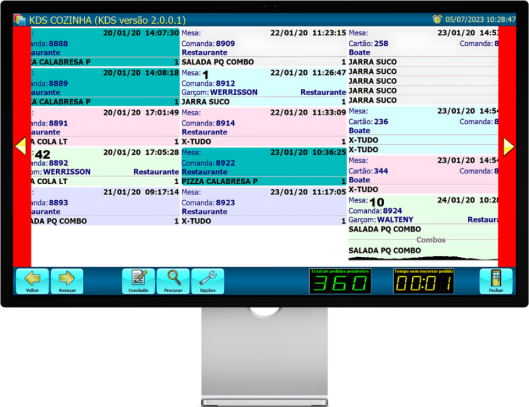Click the Garçom WALTENY label in order 8924
Viewport: 529px width, 407px height.
tap(381, 220)
